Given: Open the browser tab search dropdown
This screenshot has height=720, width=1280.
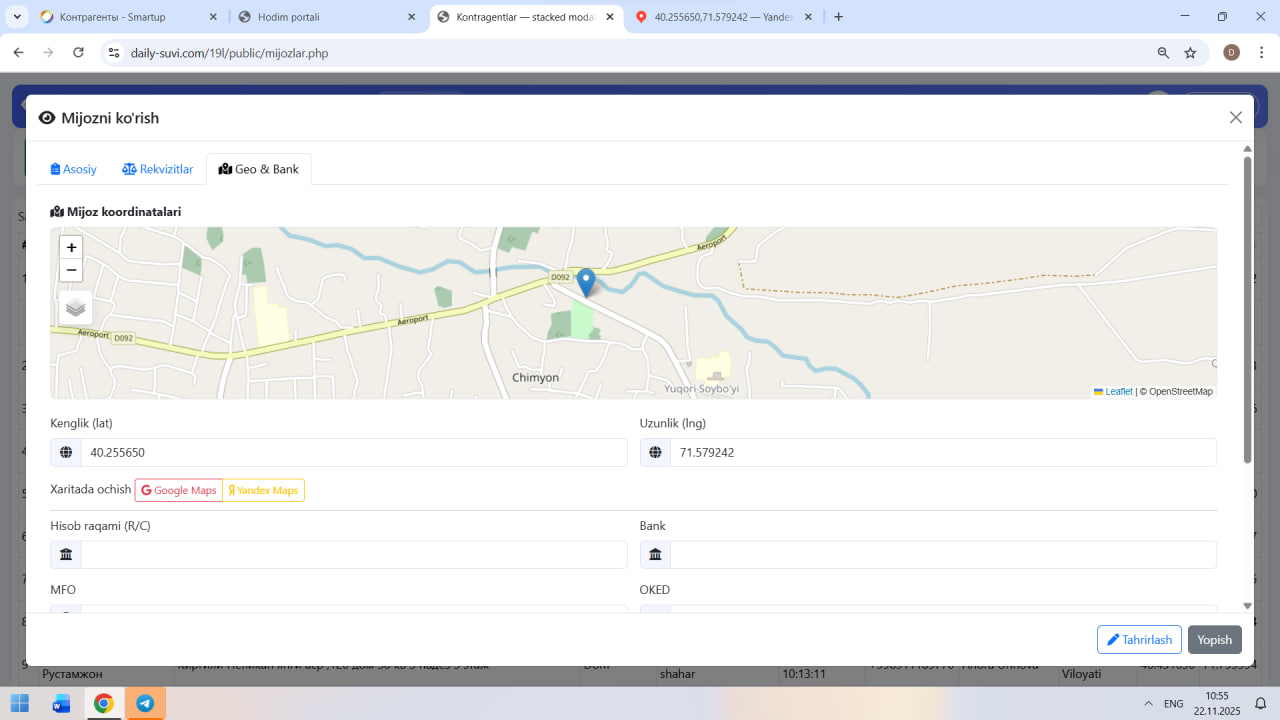Looking at the screenshot, I should 17,17.
